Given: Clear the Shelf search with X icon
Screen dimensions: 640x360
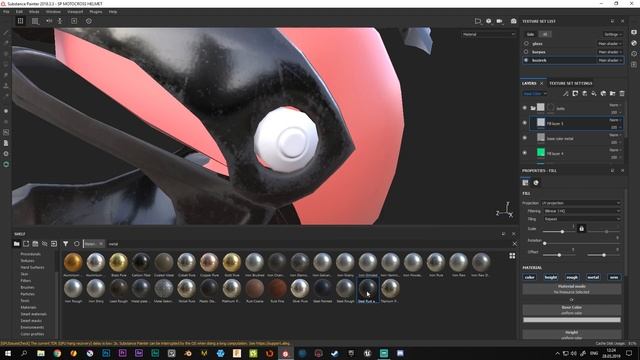Looking at the screenshot, I should tap(514, 244).
